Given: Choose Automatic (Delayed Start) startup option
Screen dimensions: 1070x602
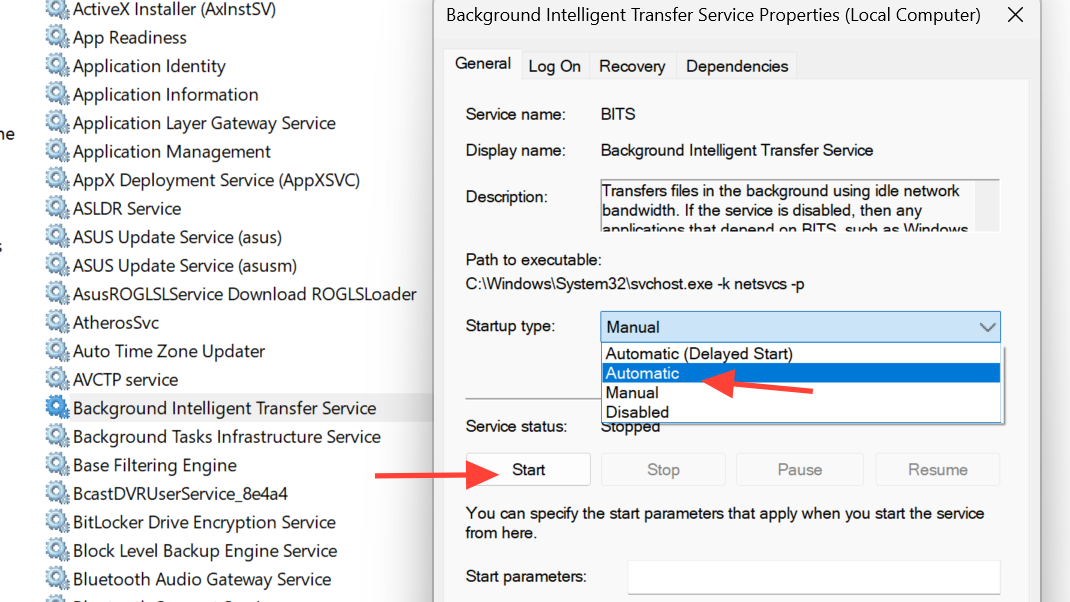Looking at the screenshot, I should click(x=699, y=354).
